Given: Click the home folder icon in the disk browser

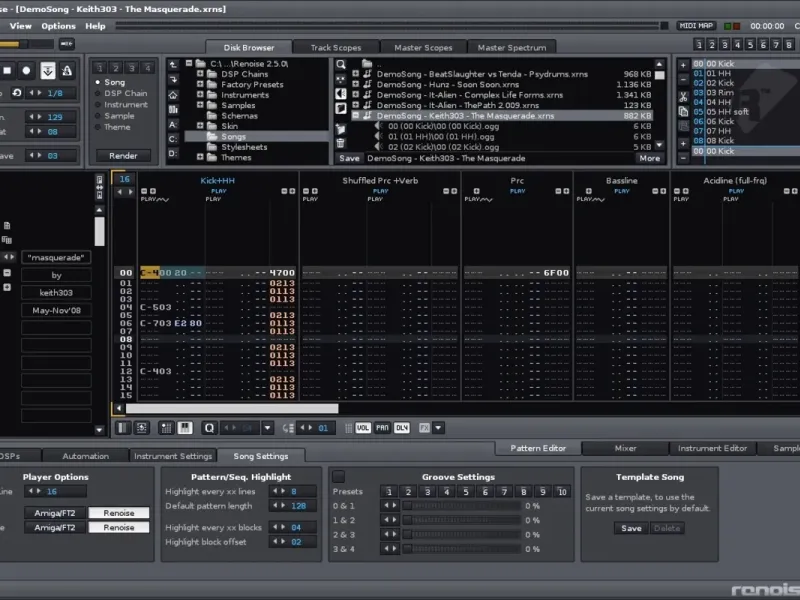Looking at the screenshot, I should 173,94.
